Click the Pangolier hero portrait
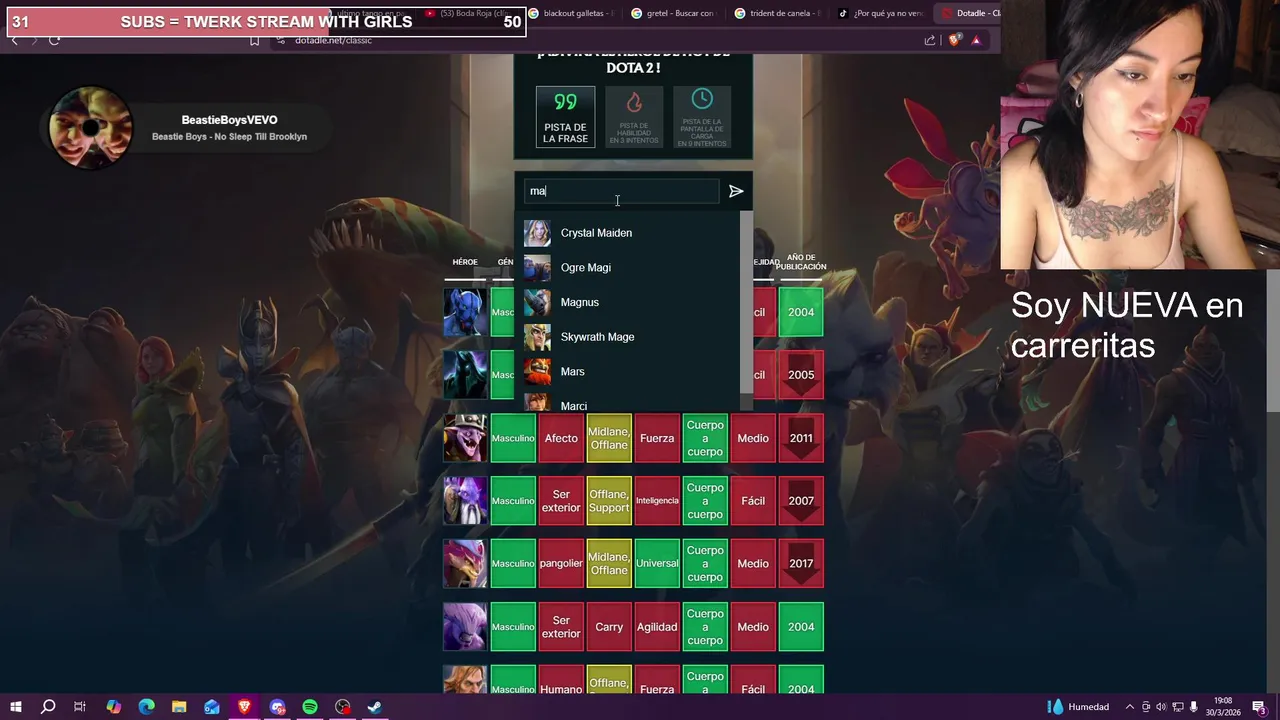 point(465,564)
